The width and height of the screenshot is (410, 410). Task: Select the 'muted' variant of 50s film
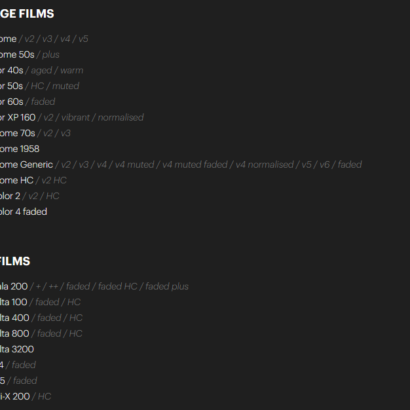[x=66, y=86]
